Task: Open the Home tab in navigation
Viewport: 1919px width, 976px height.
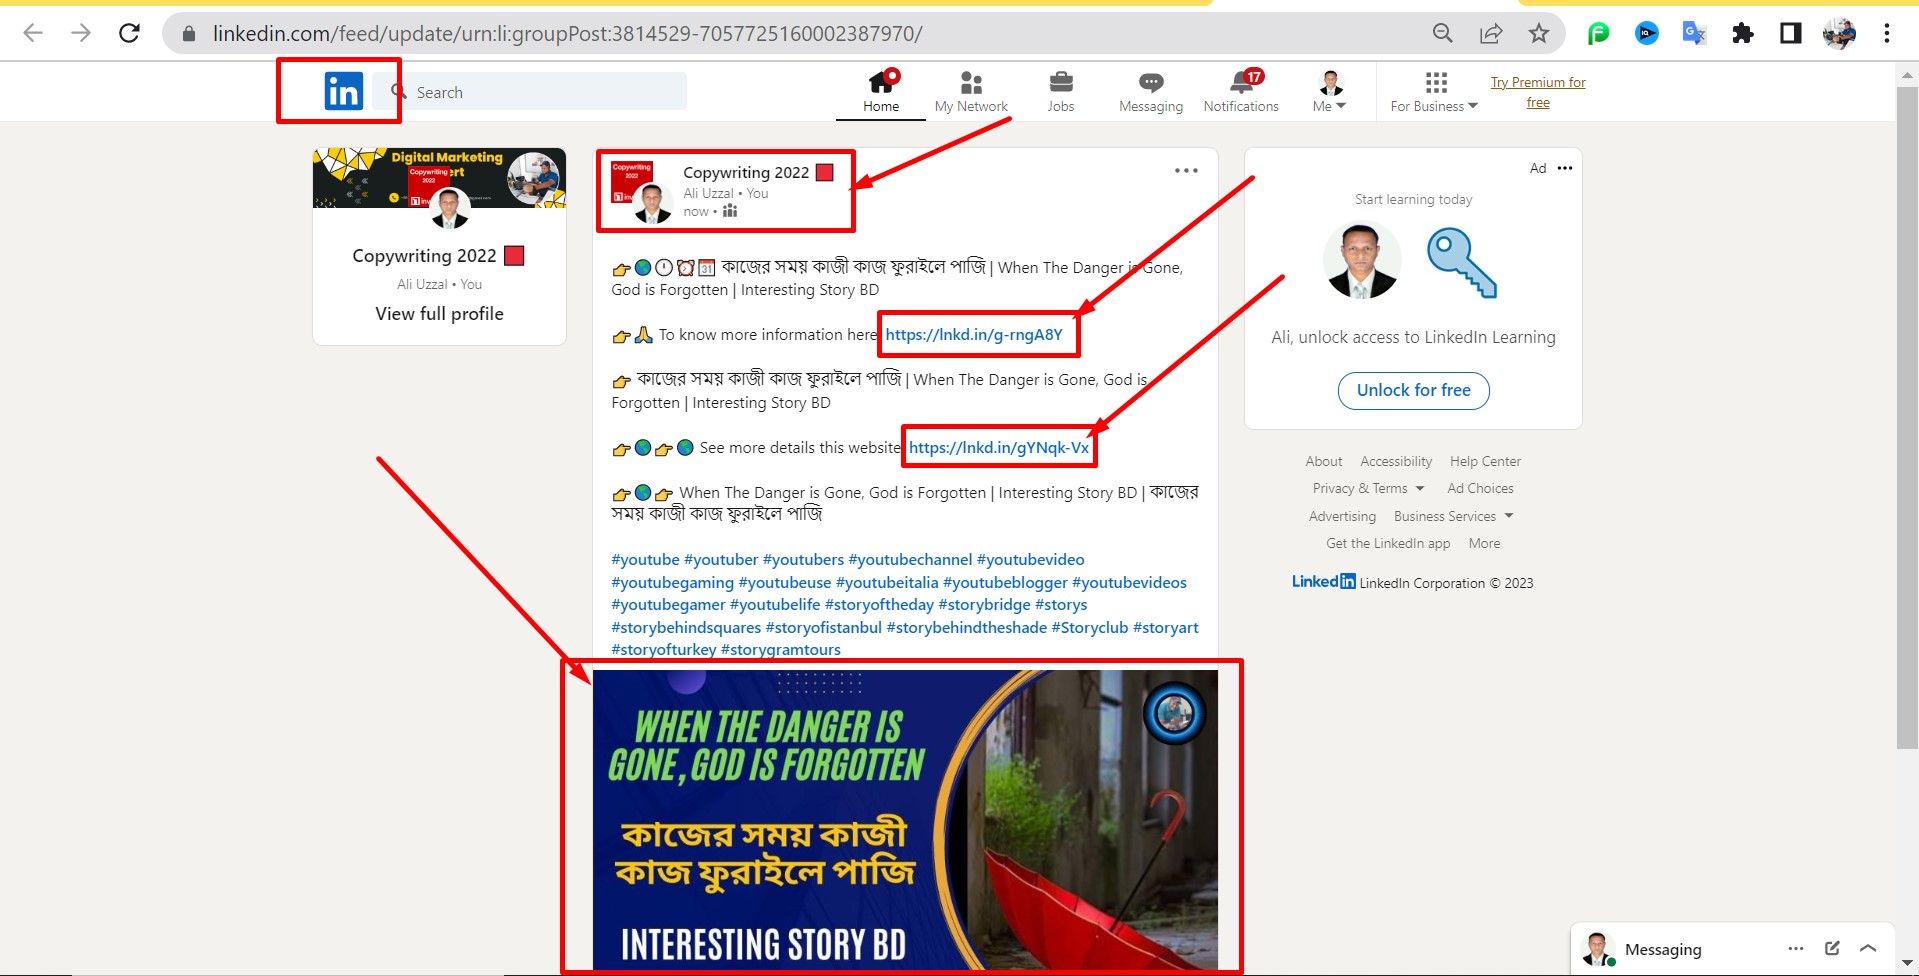Action: (881, 92)
